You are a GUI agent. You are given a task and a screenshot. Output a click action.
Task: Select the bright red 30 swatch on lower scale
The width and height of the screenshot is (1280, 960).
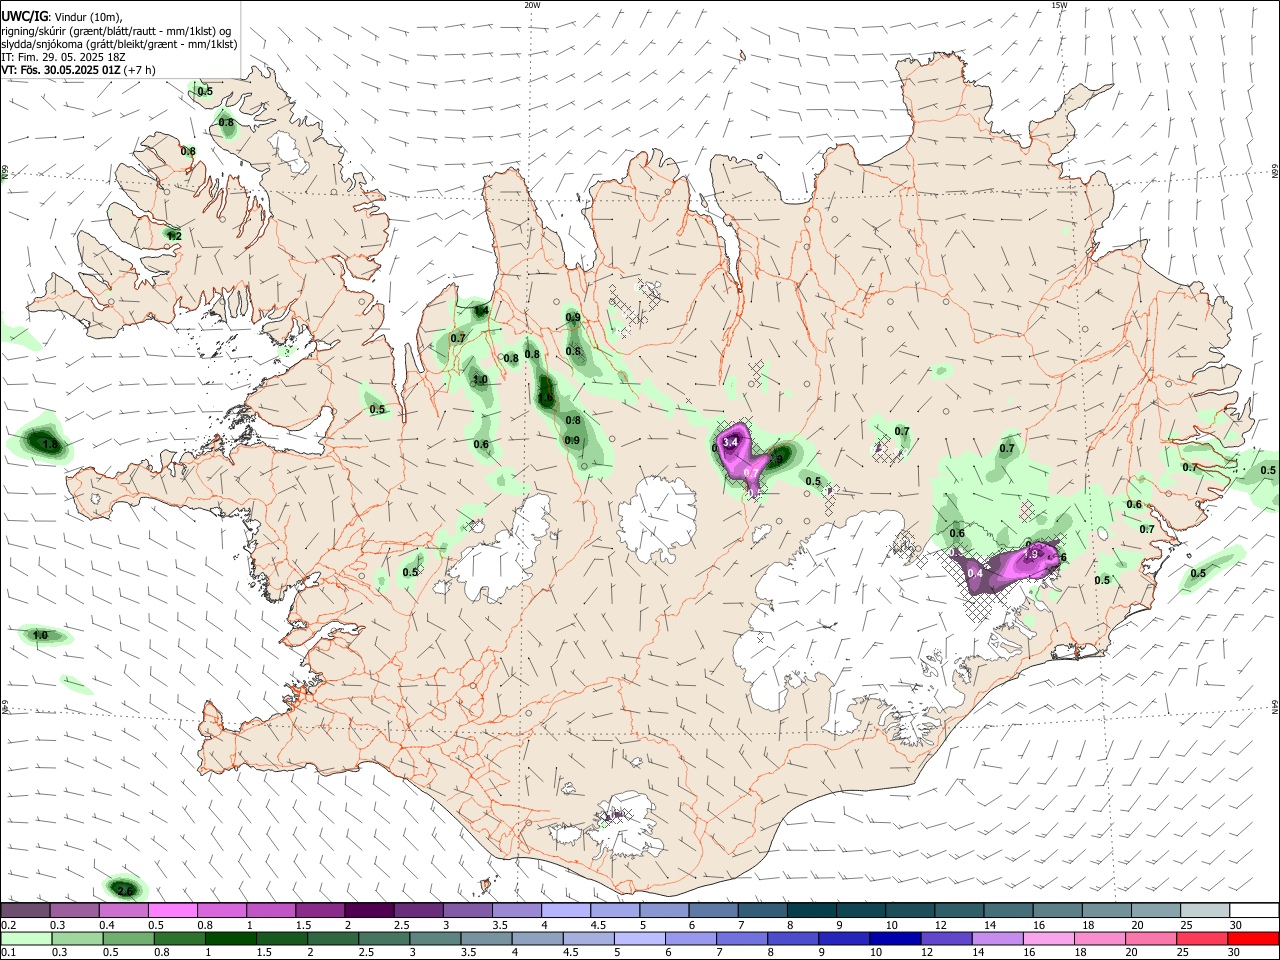[x=1252, y=939]
